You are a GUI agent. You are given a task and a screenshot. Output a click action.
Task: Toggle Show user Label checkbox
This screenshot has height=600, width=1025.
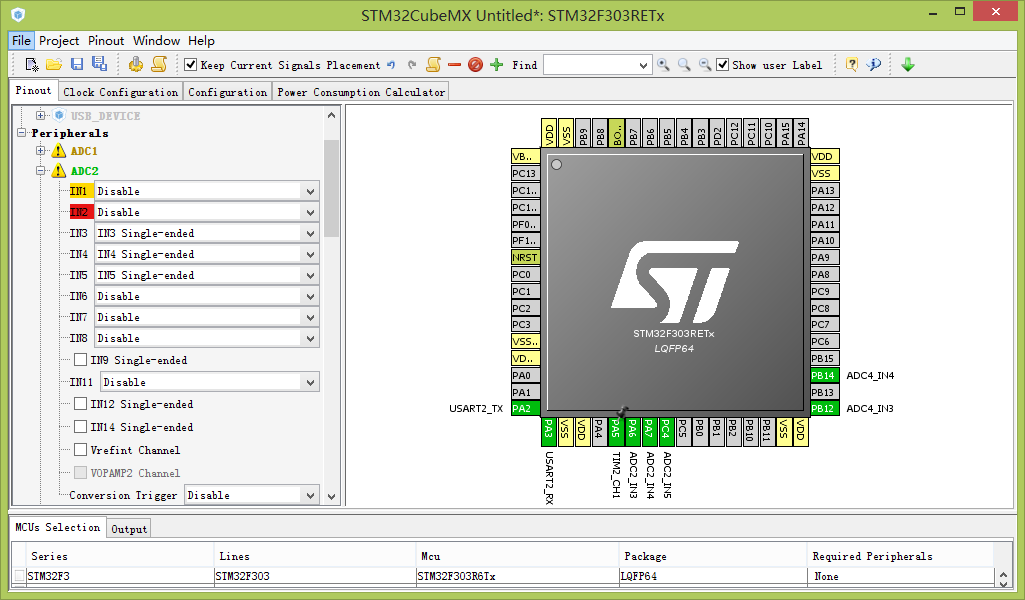click(722, 65)
